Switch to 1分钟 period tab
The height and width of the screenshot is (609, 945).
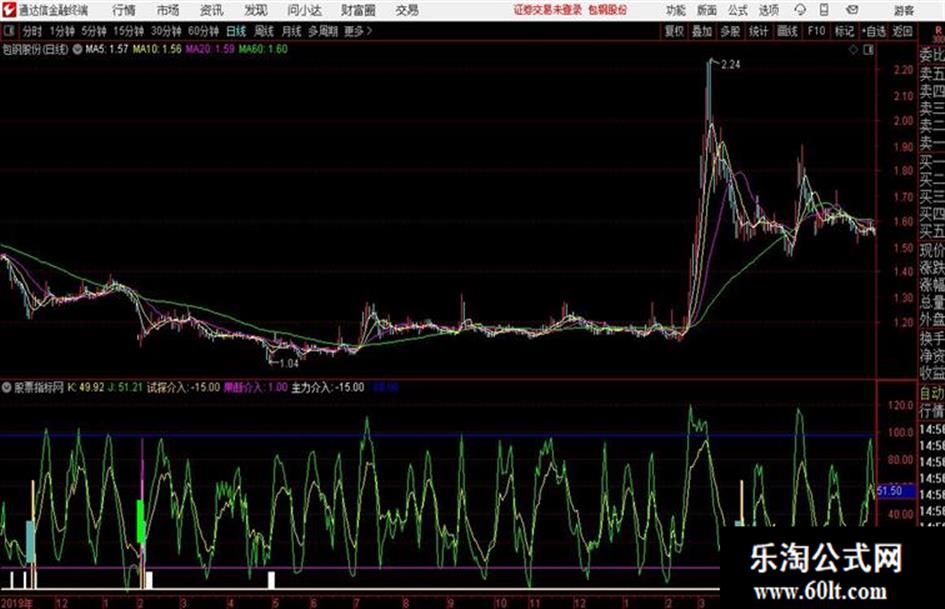click(x=61, y=31)
